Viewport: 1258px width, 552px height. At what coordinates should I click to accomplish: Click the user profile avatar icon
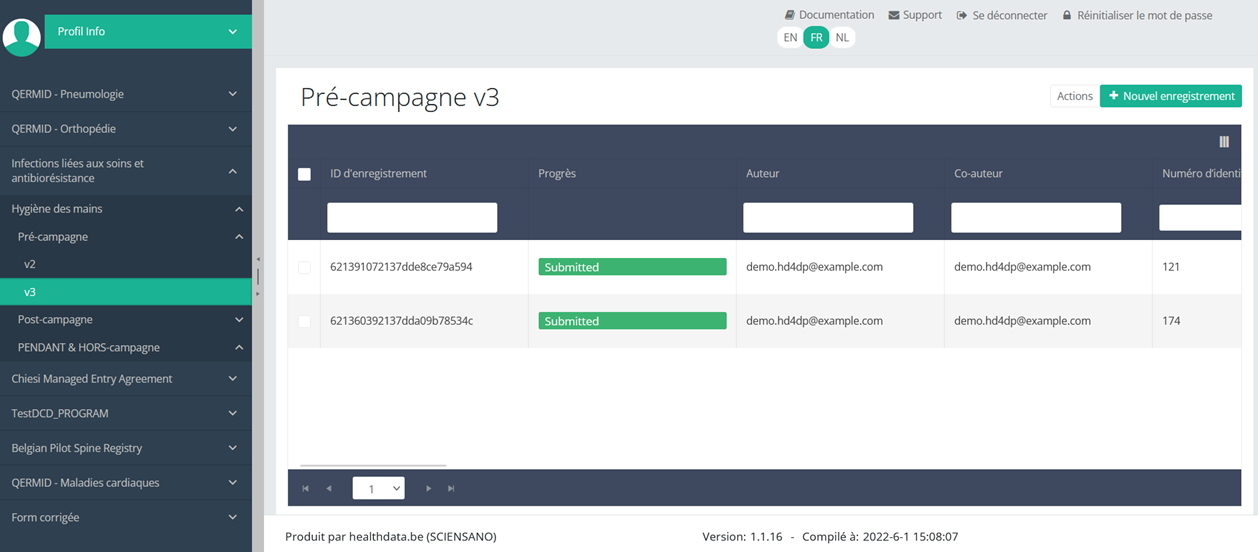22,37
